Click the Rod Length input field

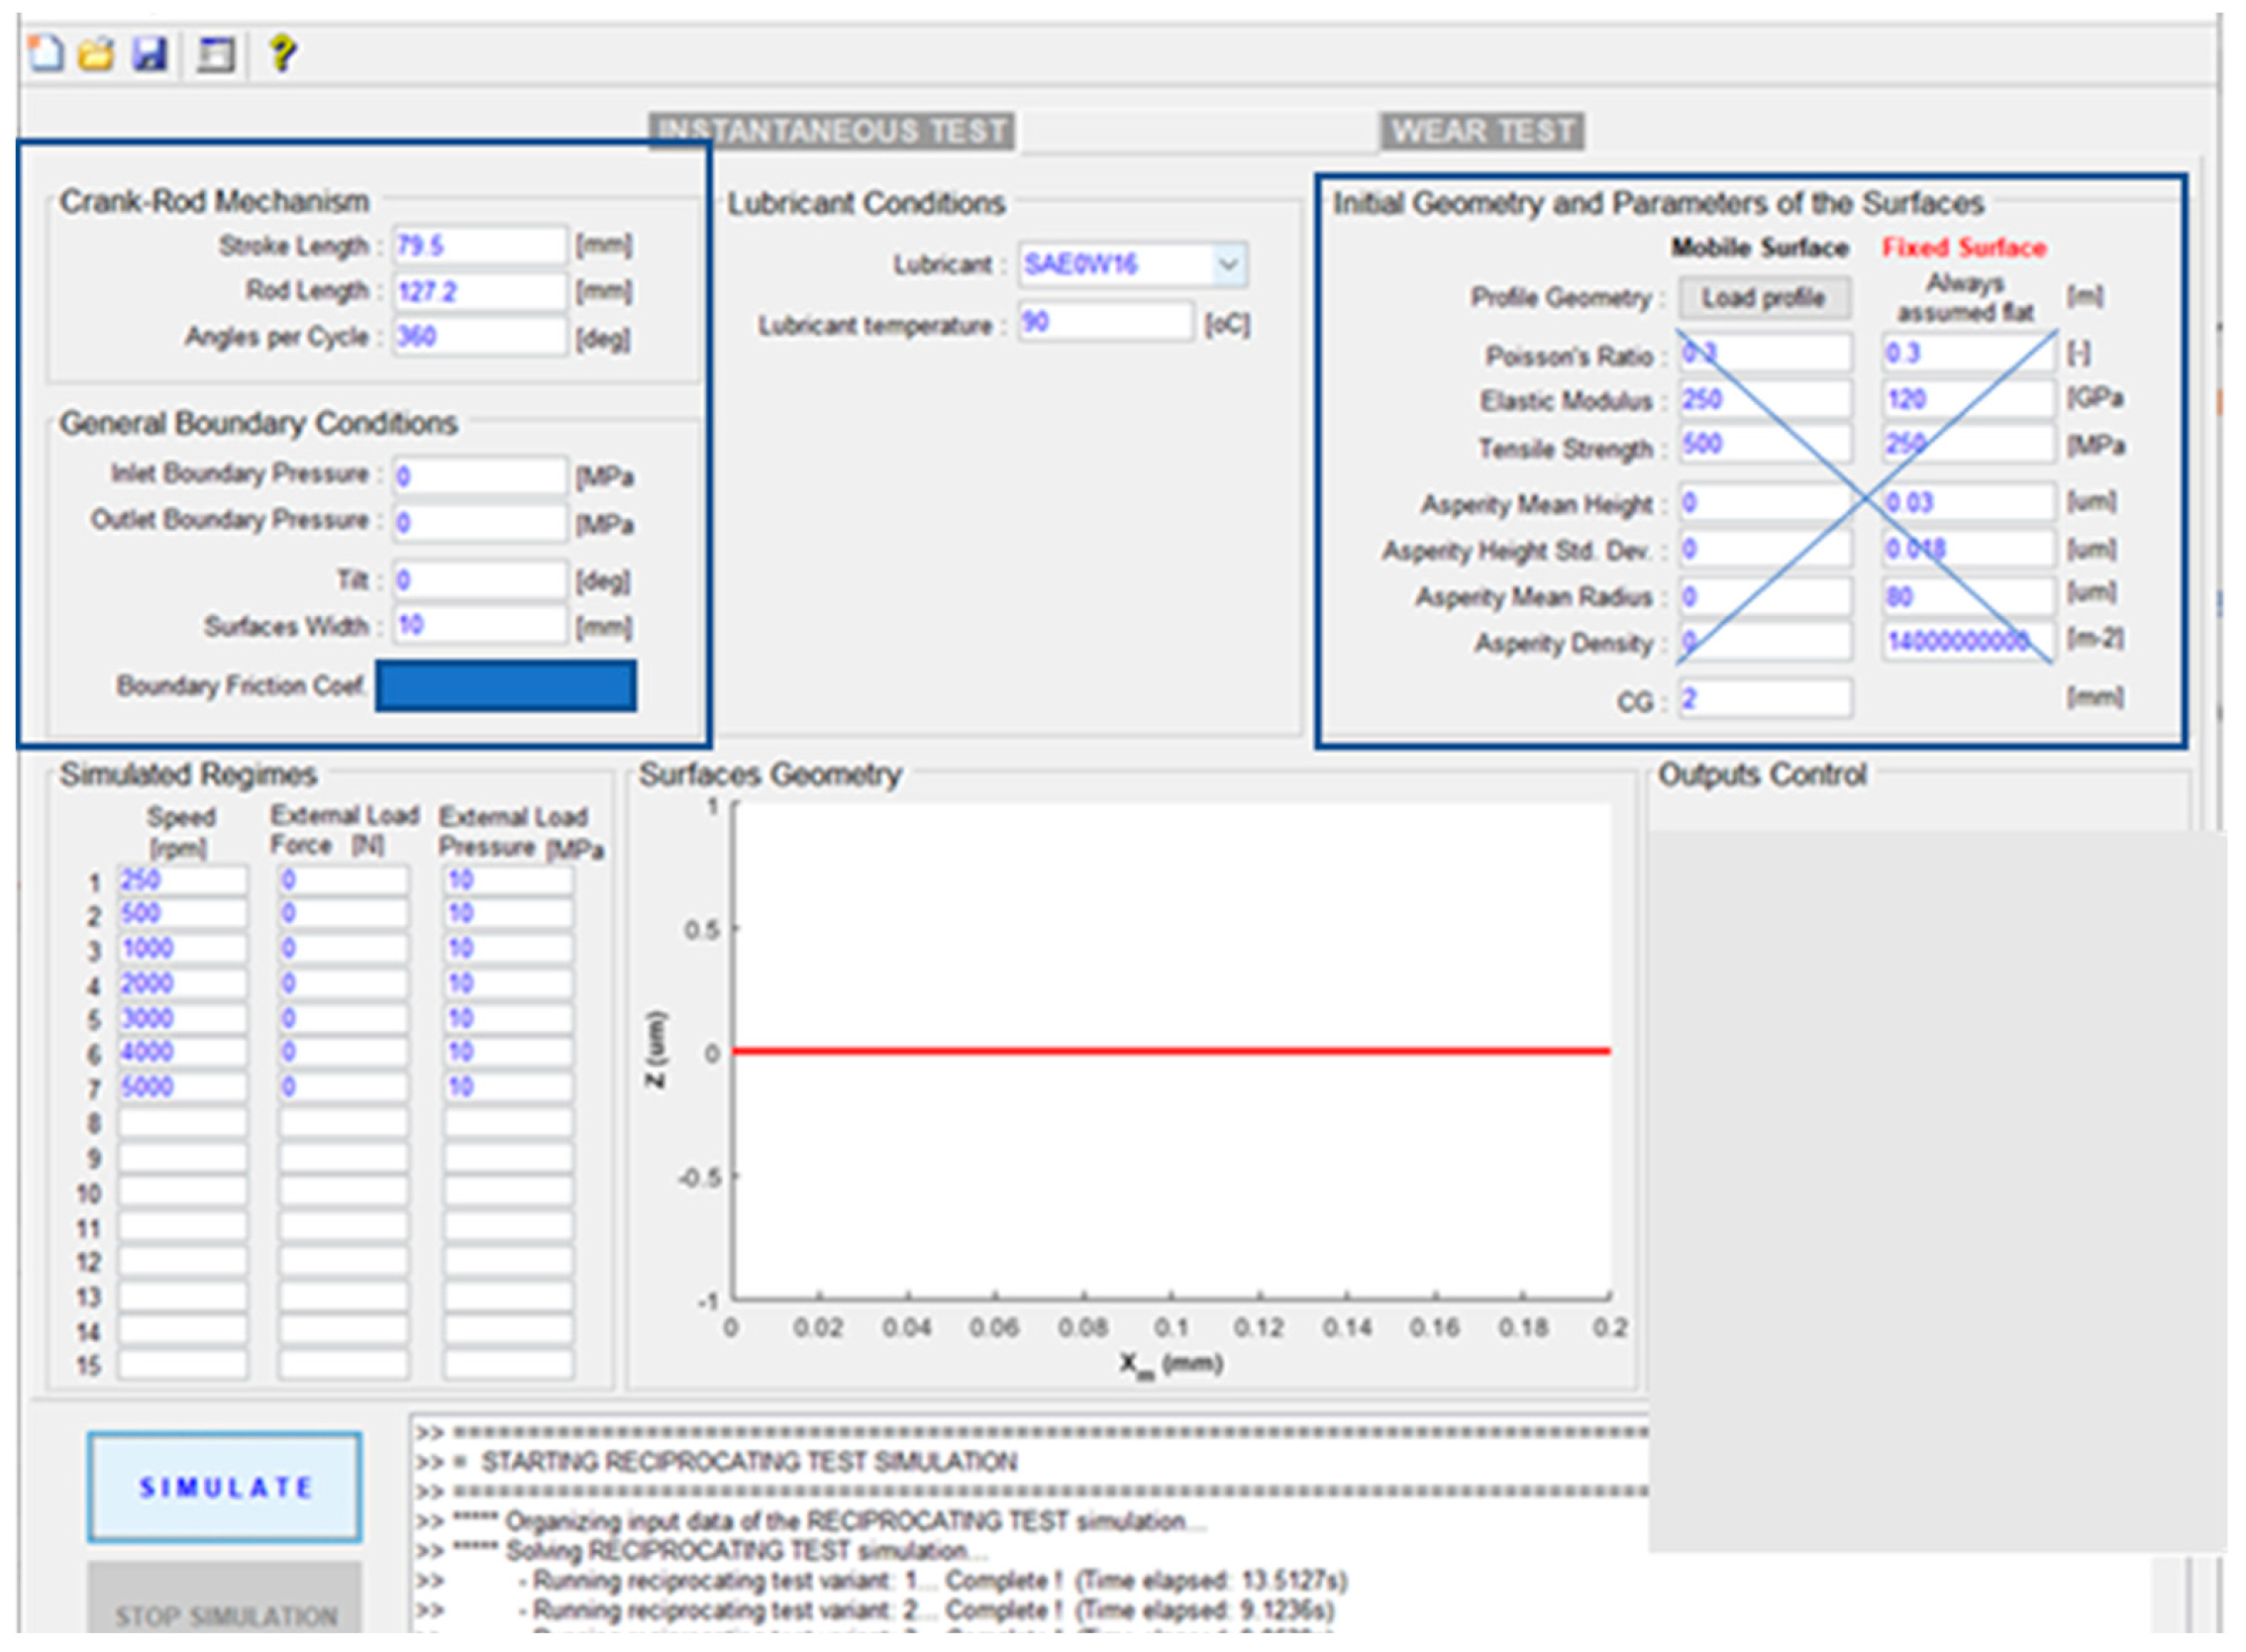tap(479, 292)
